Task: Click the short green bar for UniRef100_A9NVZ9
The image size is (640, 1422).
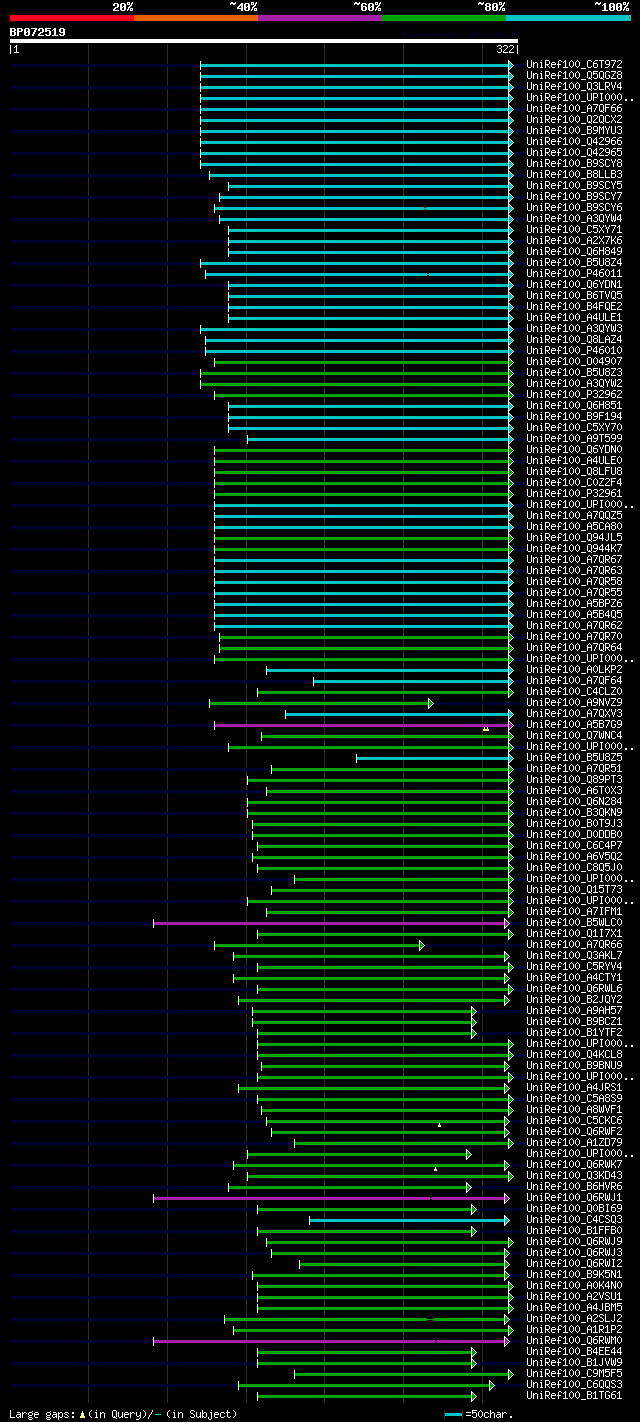Action: (321, 703)
